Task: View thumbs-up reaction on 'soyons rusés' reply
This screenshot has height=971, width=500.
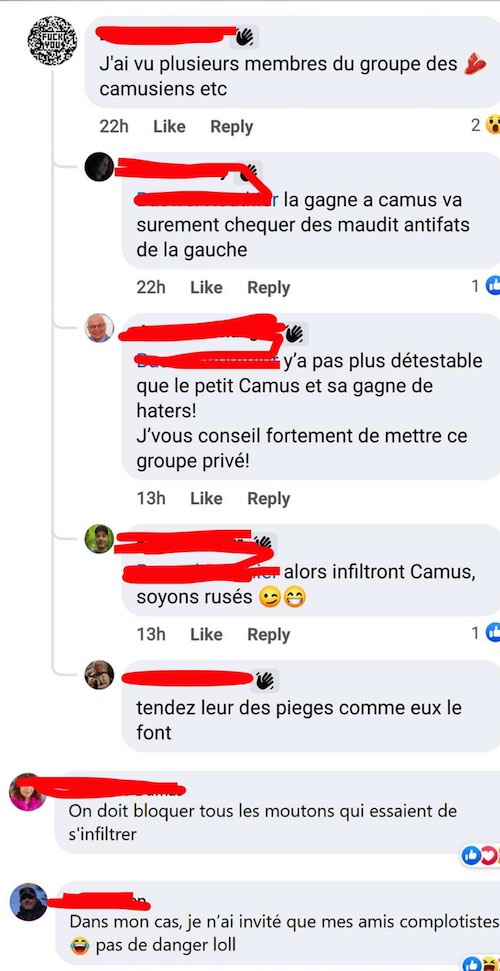Action: [492, 632]
